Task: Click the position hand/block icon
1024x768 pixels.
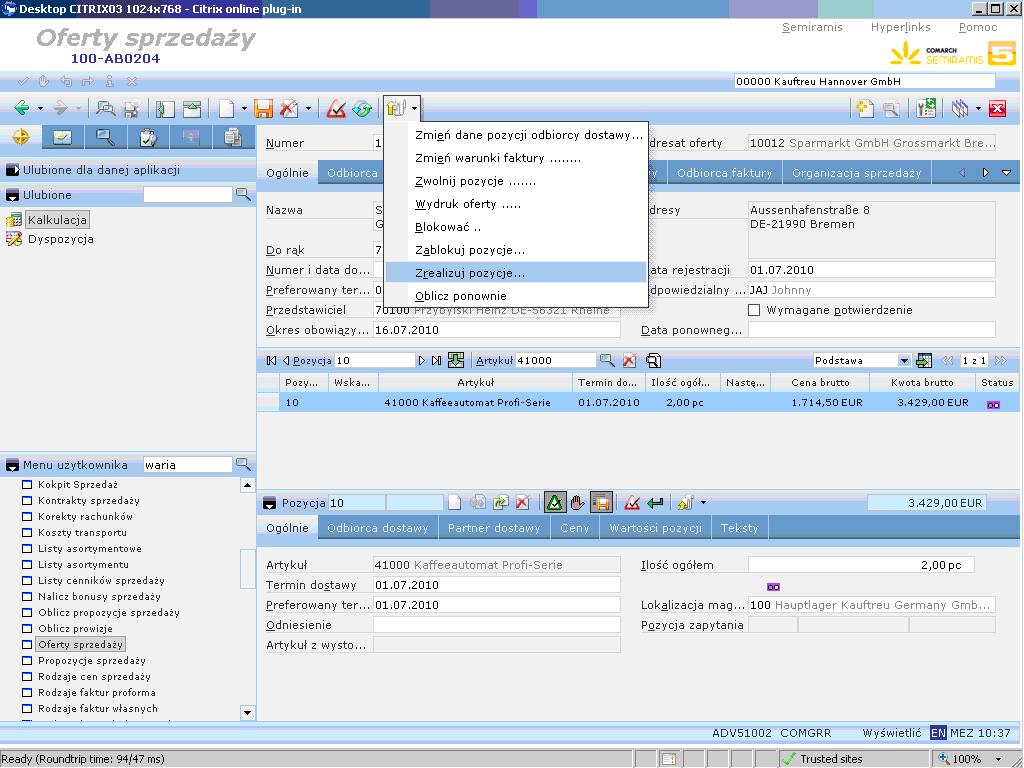Action: pyautogui.click(x=577, y=503)
